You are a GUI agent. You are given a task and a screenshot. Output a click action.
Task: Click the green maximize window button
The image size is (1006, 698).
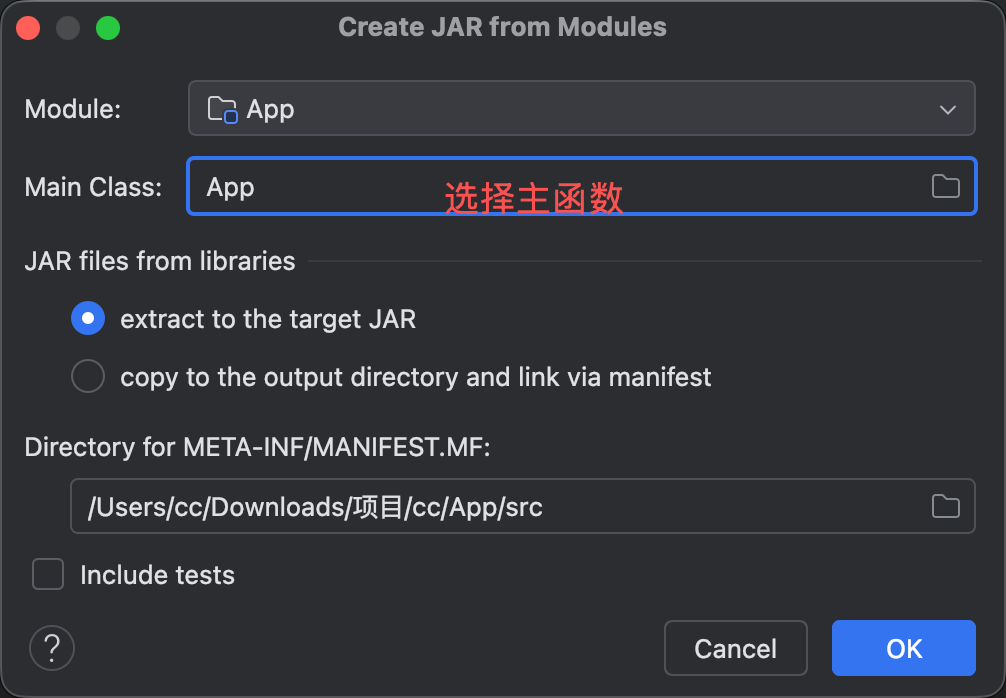108,28
